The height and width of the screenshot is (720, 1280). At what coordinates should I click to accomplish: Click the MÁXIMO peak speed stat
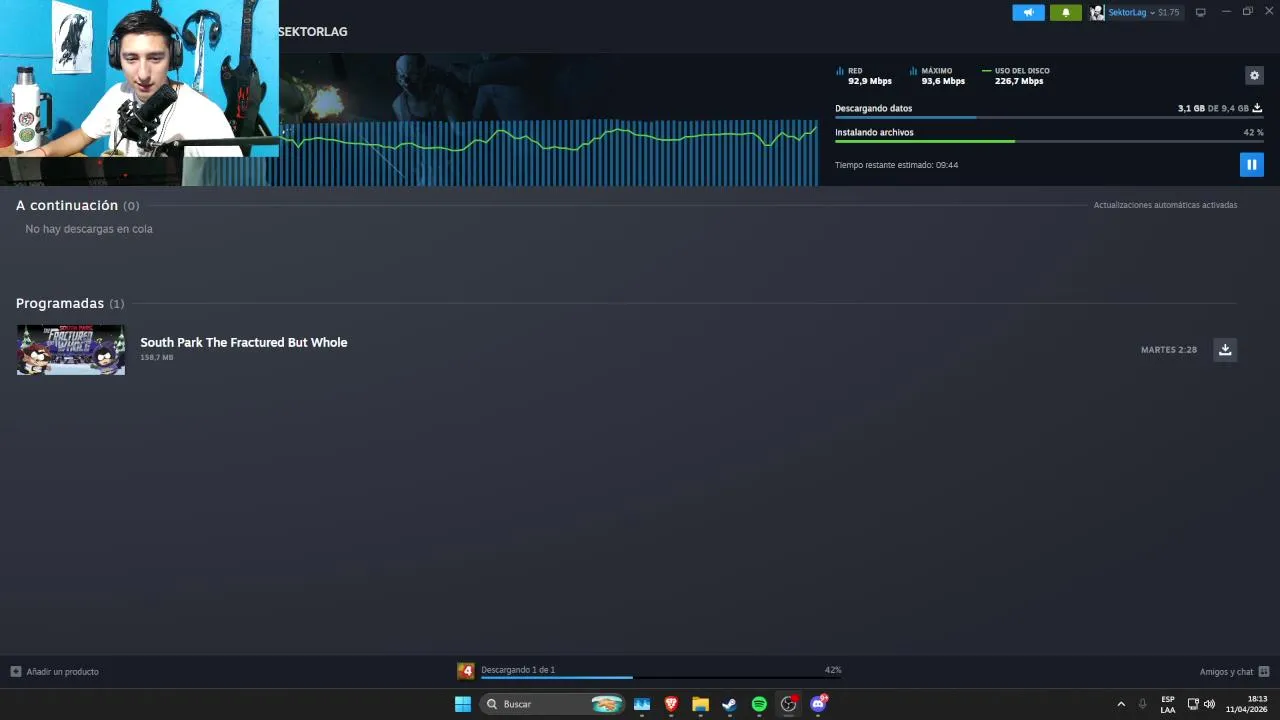coord(938,76)
